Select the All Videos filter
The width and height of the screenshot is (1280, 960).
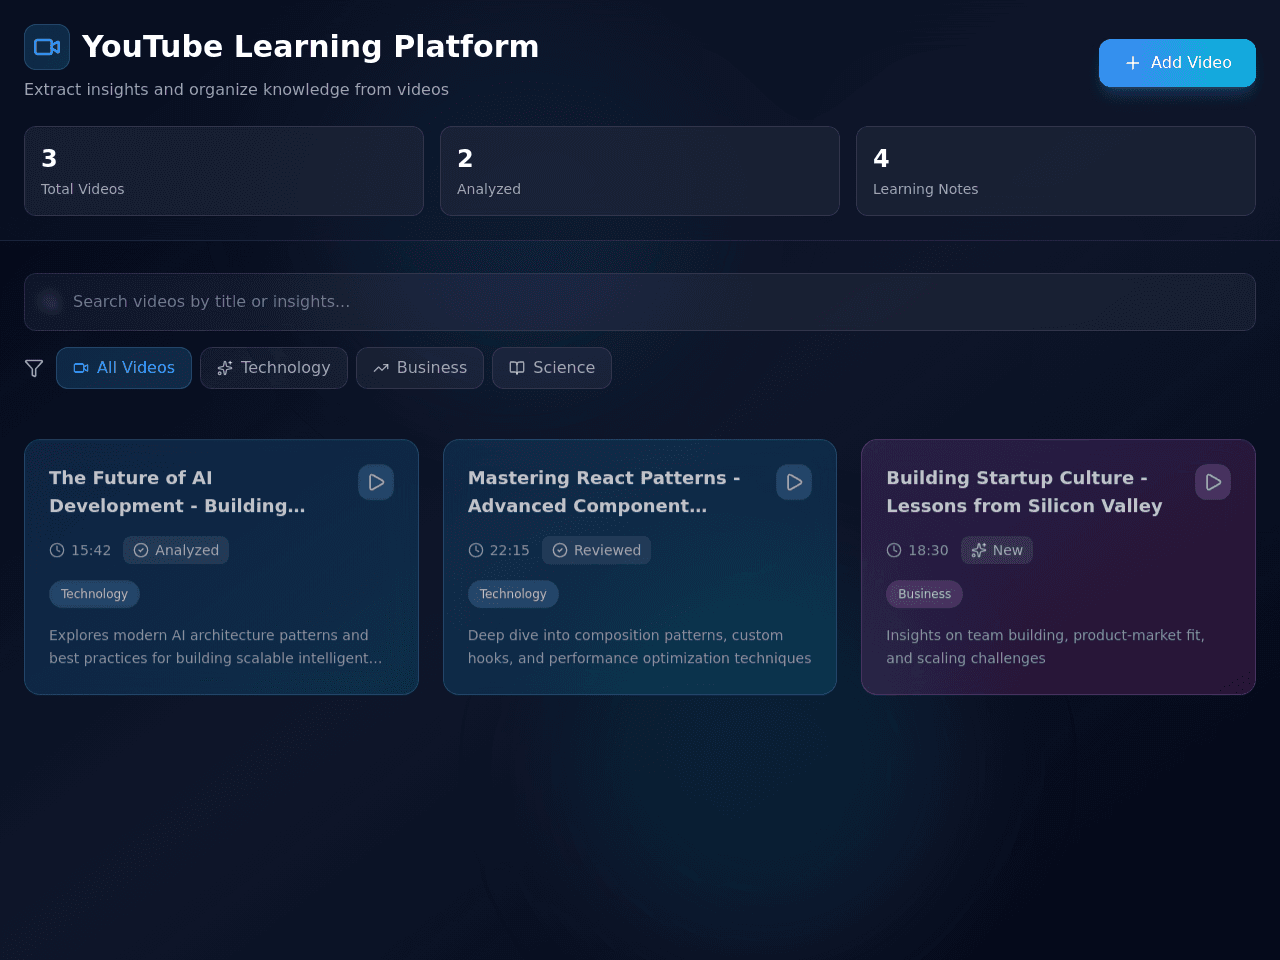(124, 368)
